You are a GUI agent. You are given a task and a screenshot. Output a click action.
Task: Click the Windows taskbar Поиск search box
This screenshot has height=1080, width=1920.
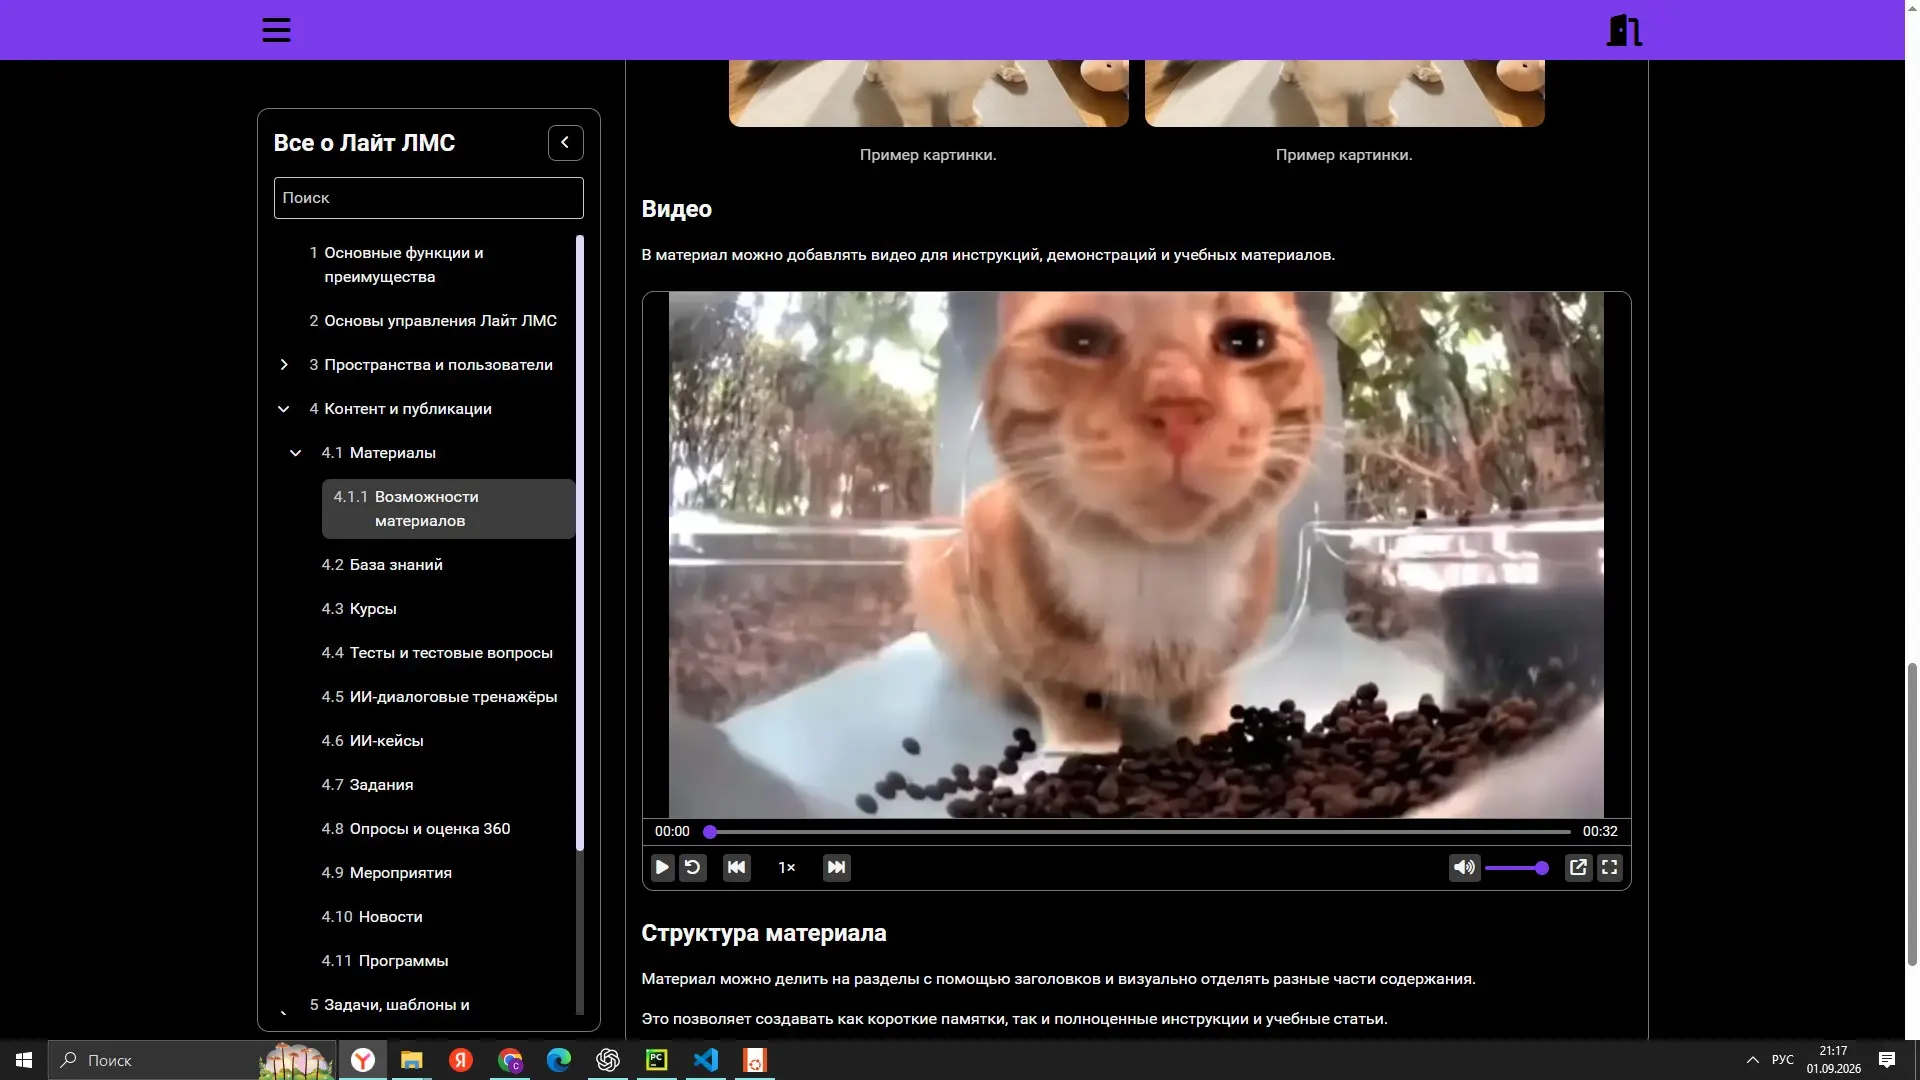click(x=193, y=1060)
